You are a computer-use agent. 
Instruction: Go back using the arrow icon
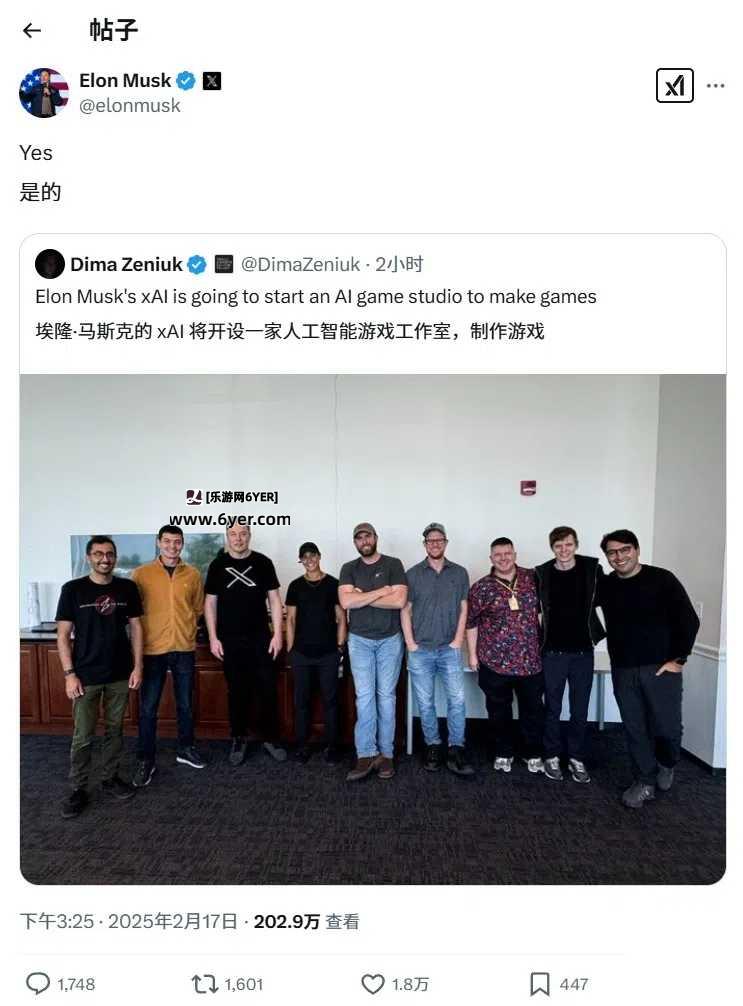tap(31, 30)
